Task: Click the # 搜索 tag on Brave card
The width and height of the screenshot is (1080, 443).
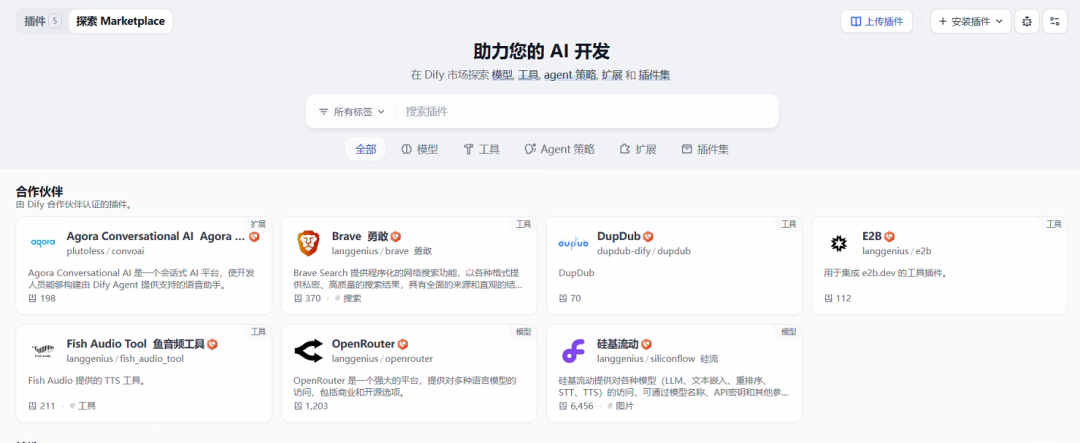Action: 349,298
